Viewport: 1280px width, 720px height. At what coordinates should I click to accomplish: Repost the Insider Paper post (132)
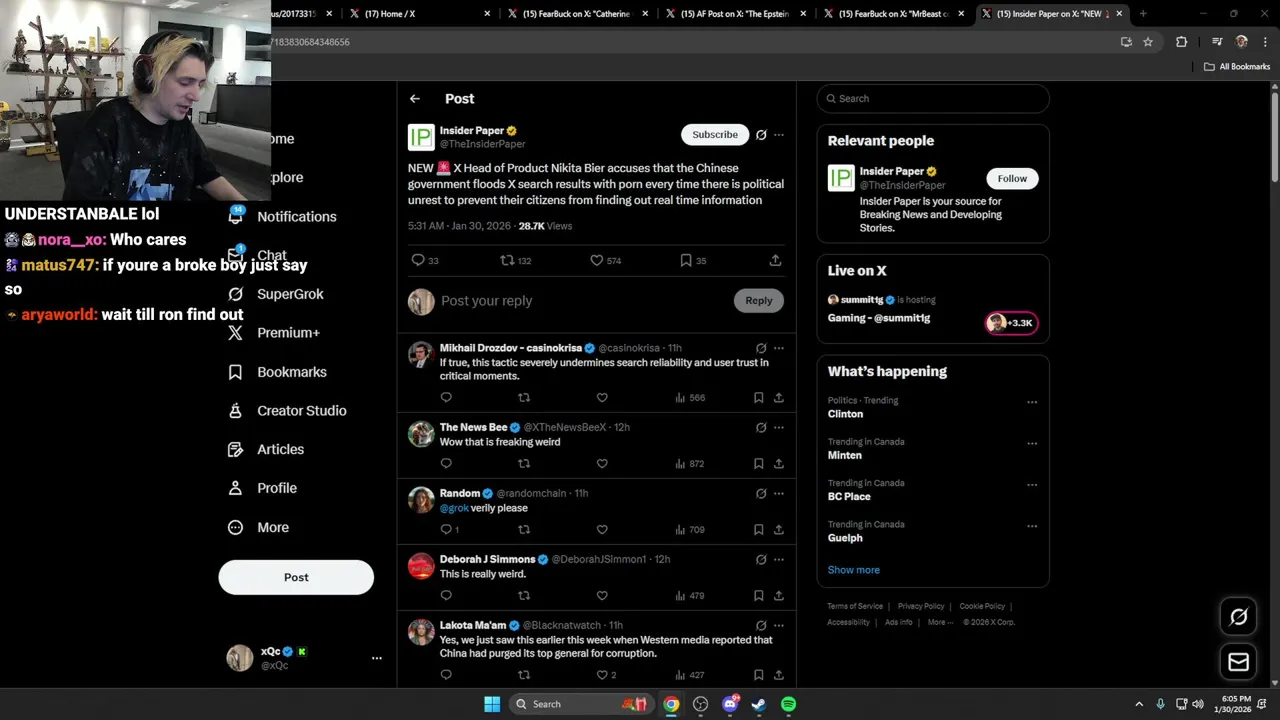tap(516, 260)
